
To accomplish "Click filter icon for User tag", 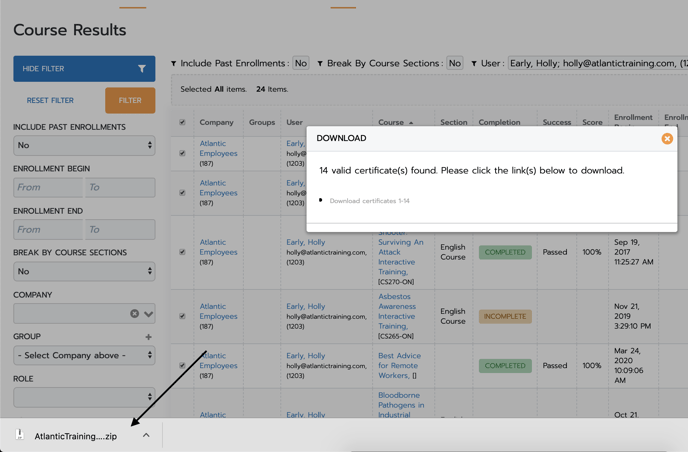I will (474, 64).
